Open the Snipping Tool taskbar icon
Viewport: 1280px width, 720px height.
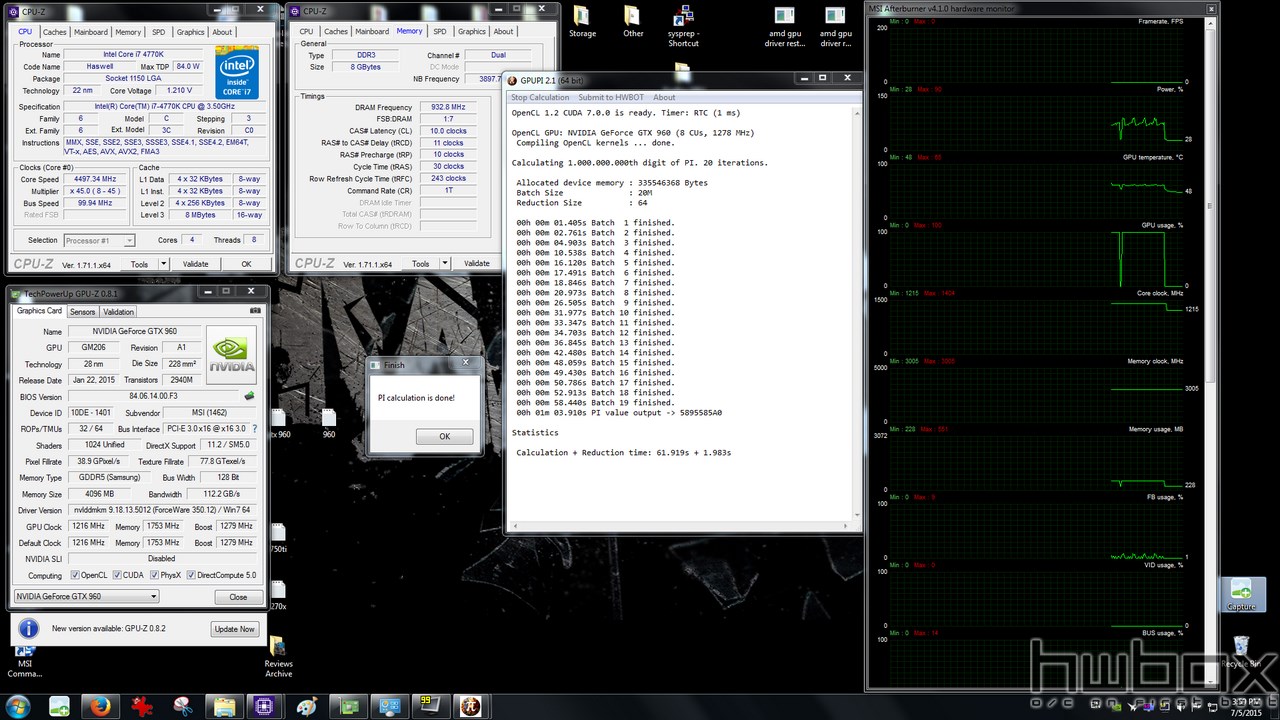tap(182, 706)
